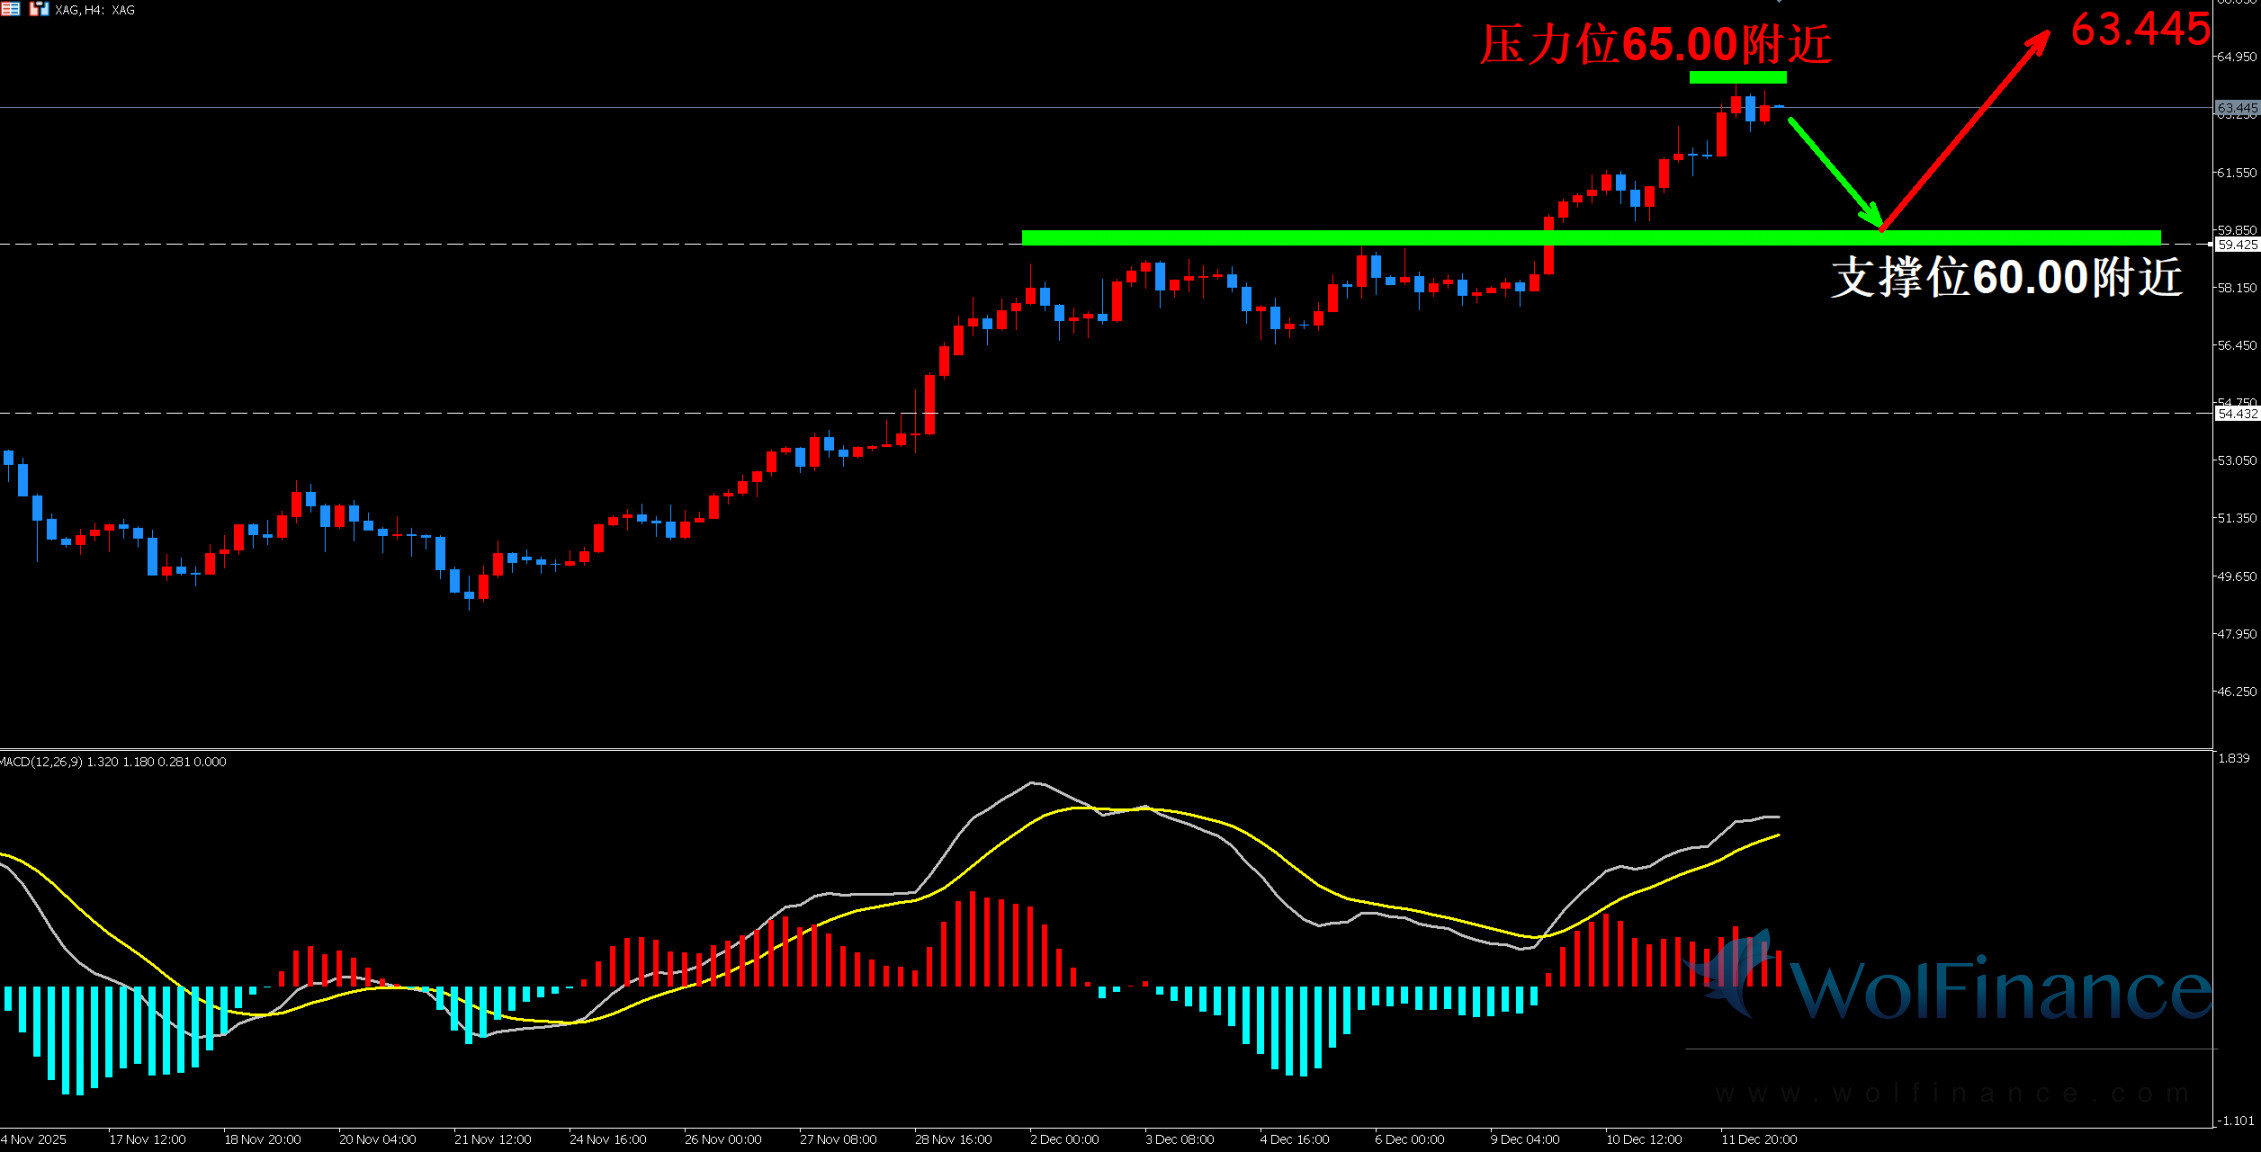Image resolution: width=2261 pixels, height=1152 pixels.
Task: Click the depth of market table icon
Action: [x=10, y=9]
